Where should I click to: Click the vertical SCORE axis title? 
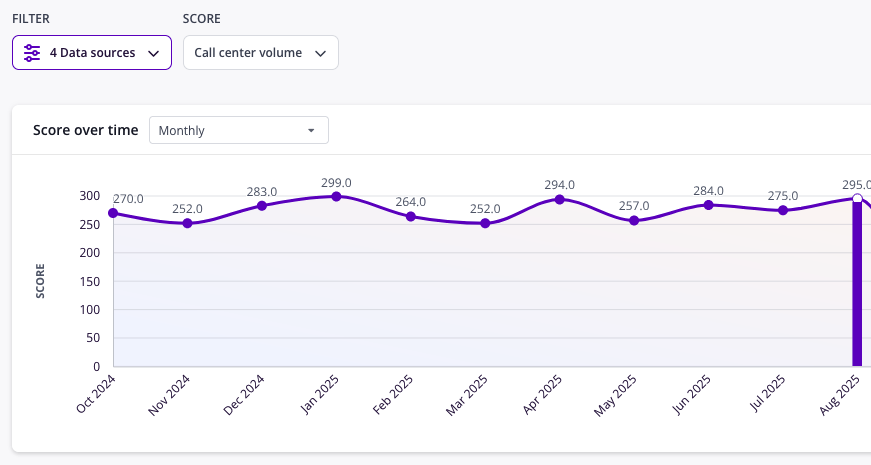click(40, 281)
